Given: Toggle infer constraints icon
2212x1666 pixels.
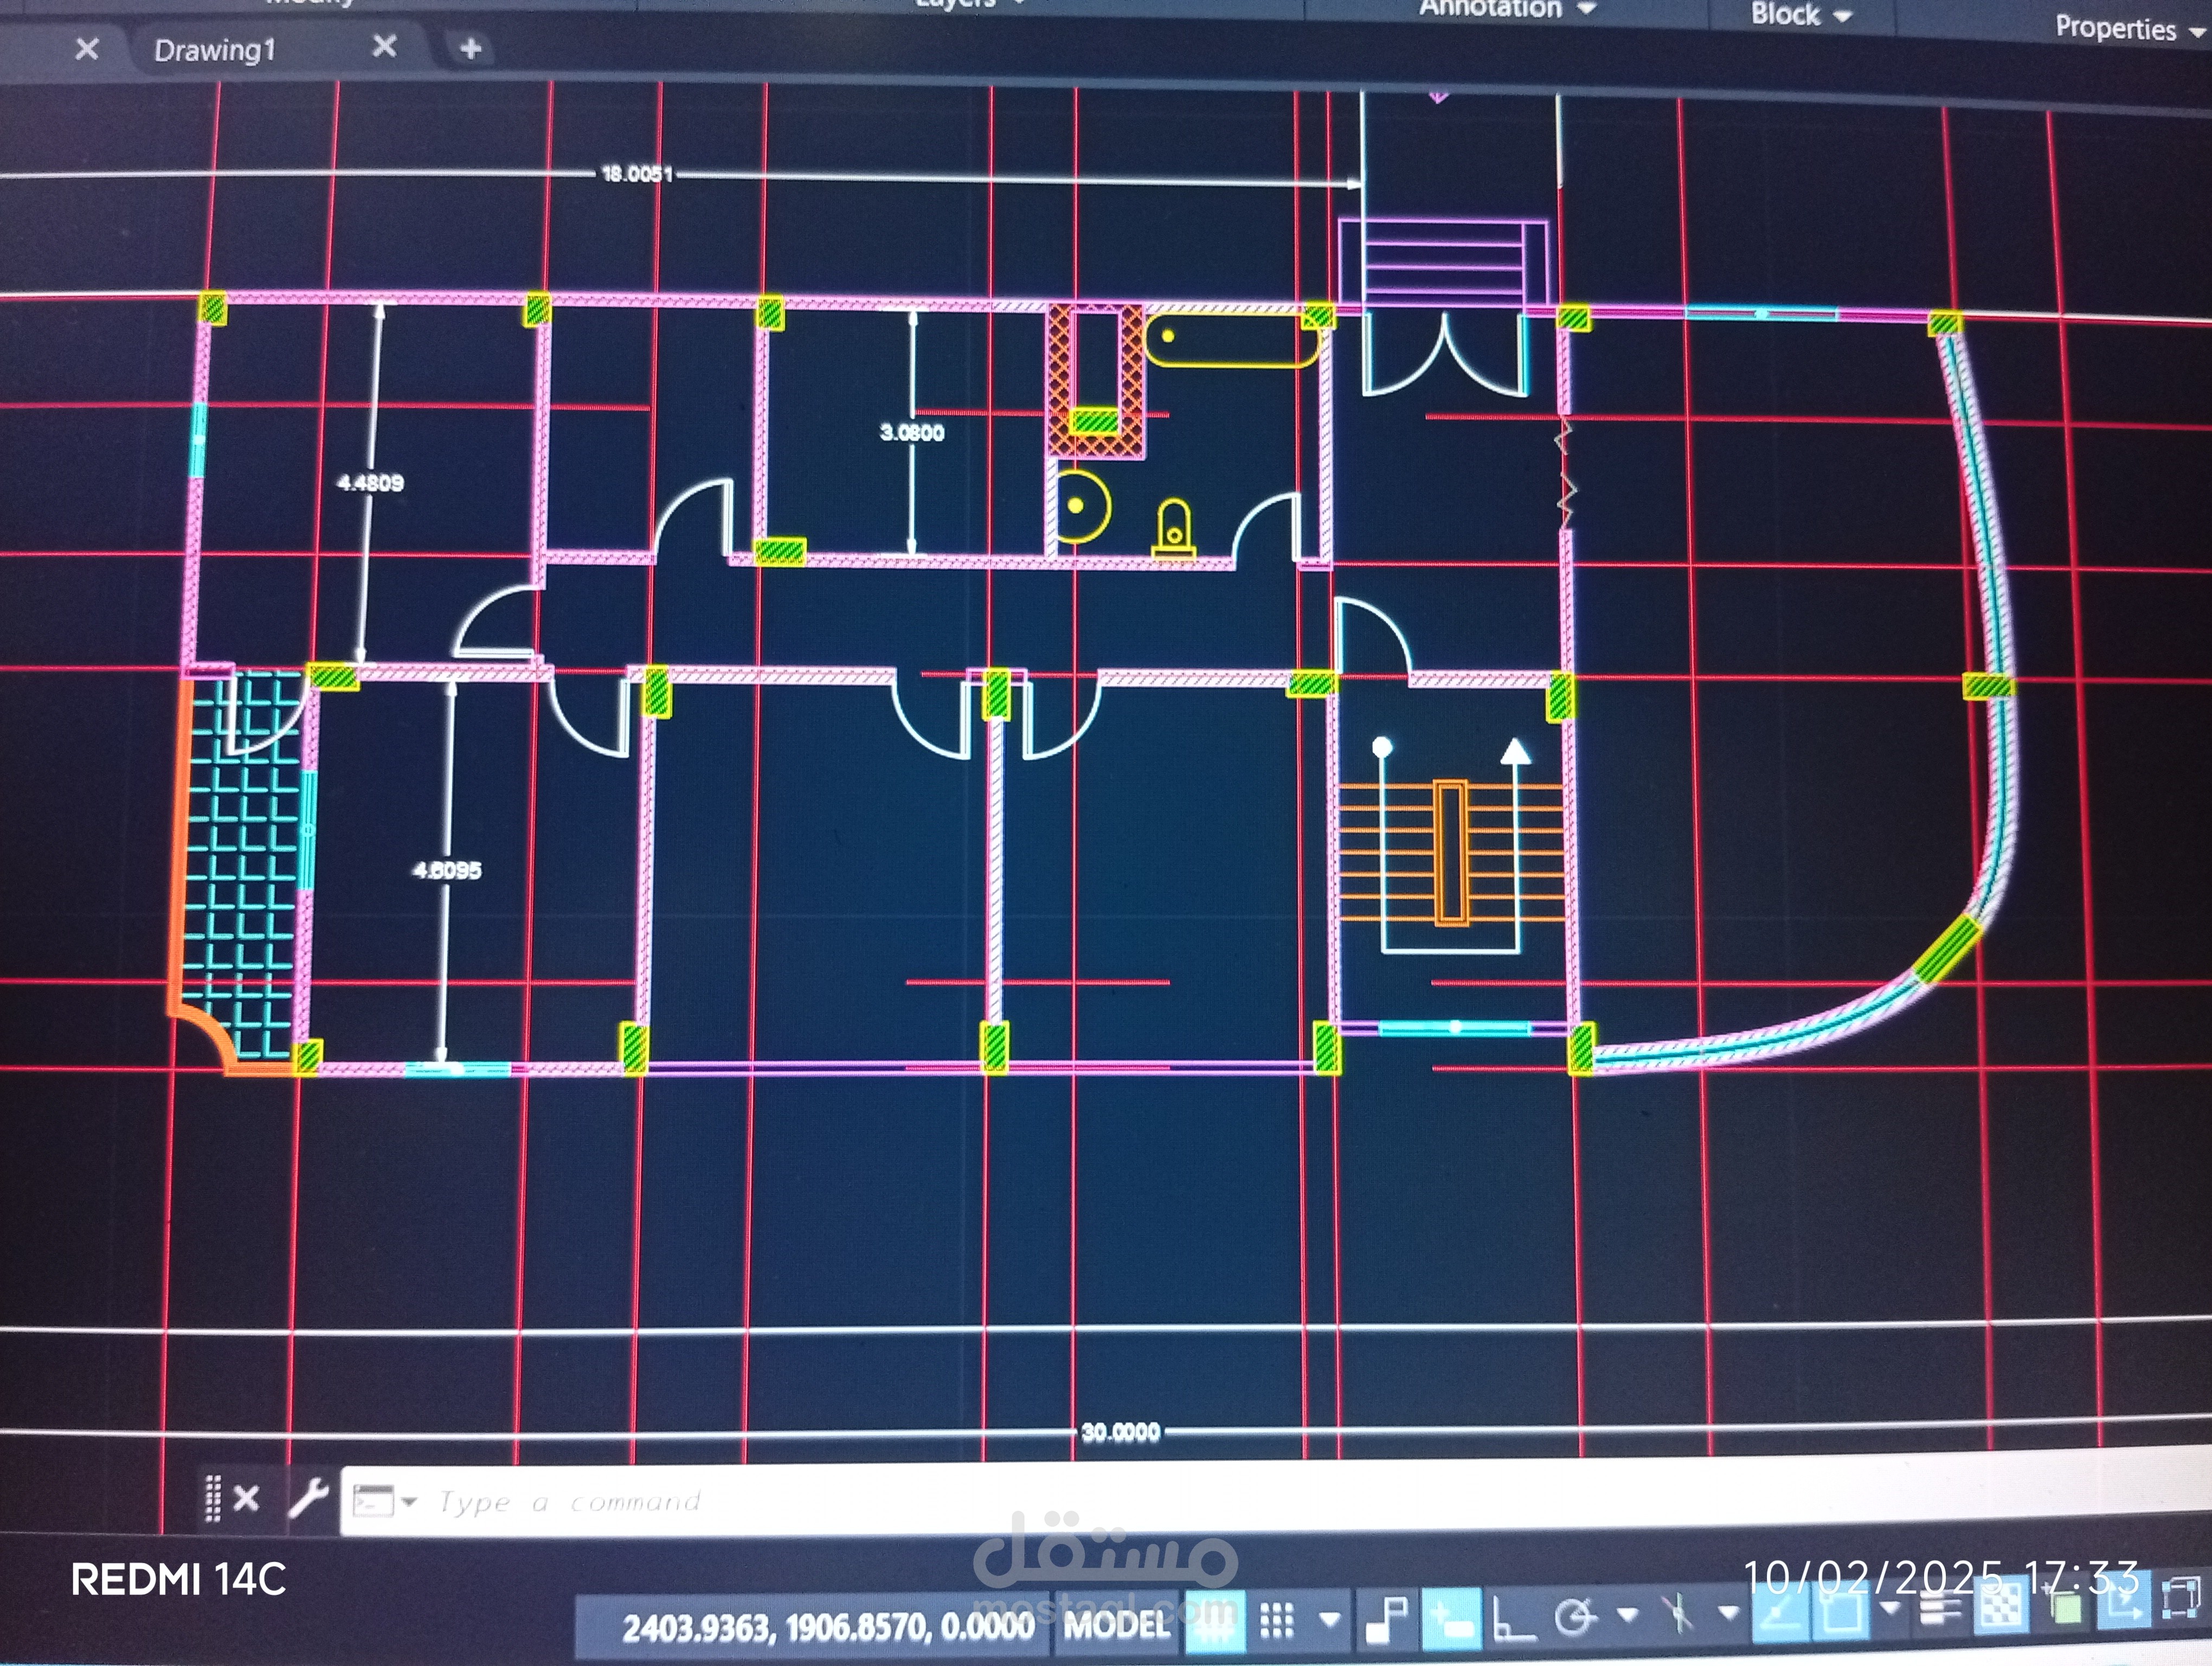Looking at the screenshot, I should click(x=1387, y=1620).
